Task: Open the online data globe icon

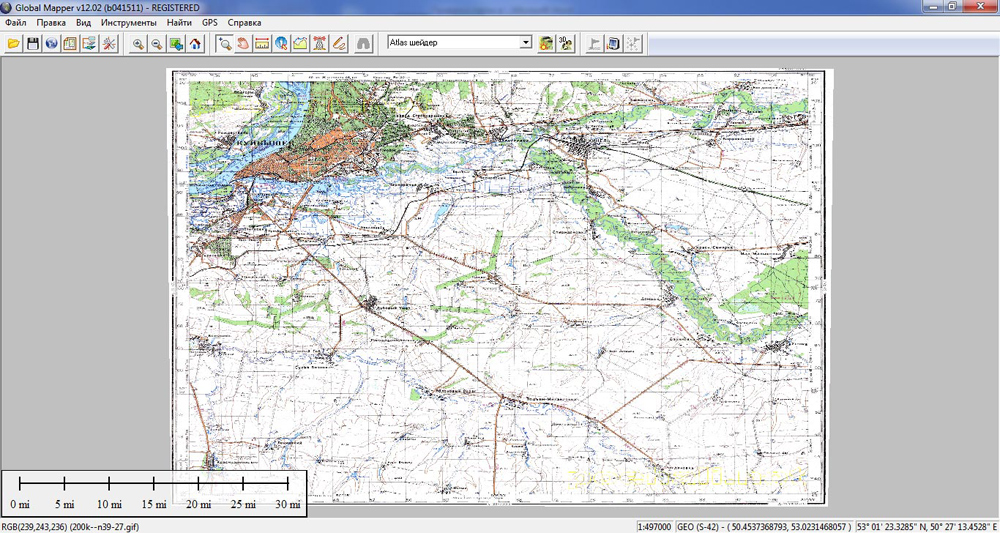Action: 51,43
